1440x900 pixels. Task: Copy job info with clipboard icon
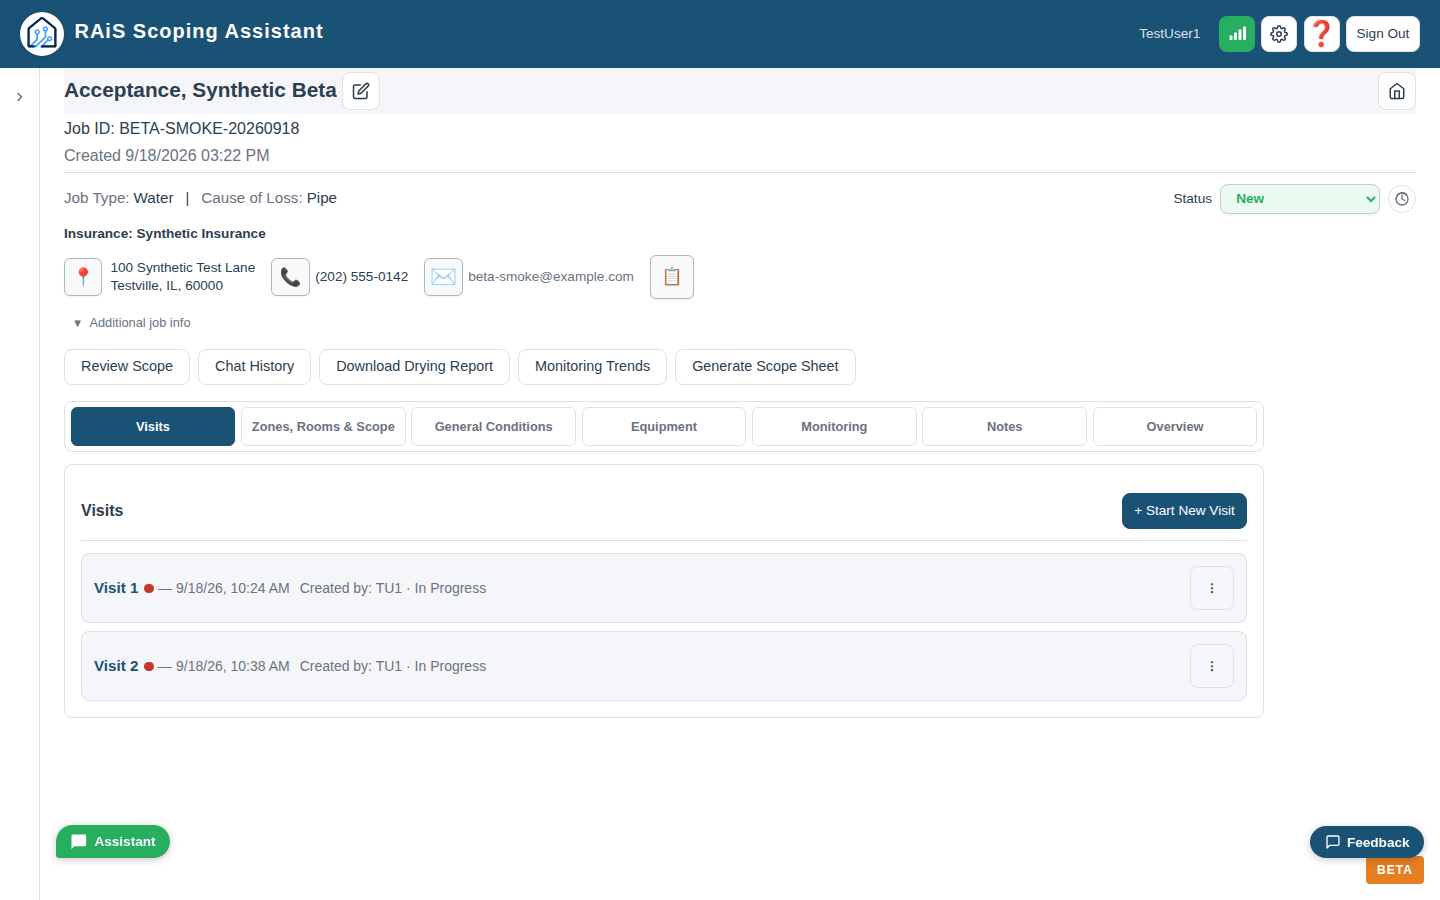coord(672,277)
